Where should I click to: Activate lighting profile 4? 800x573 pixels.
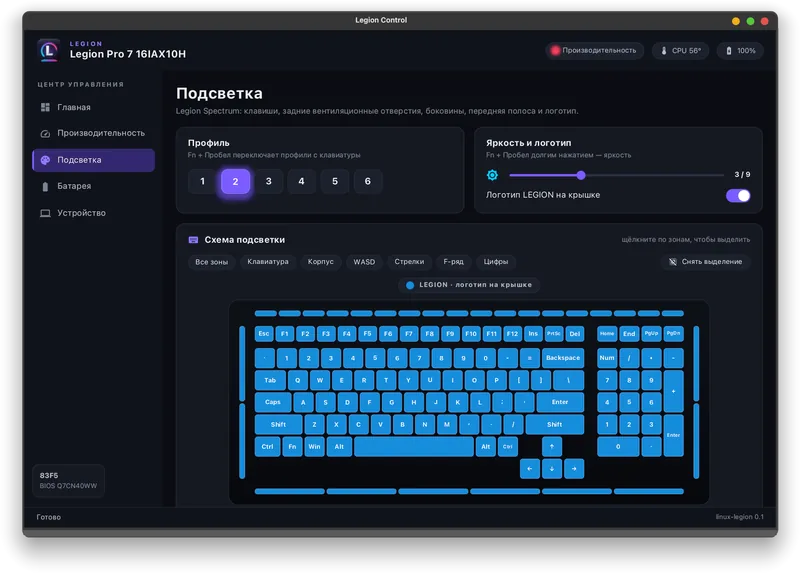(x=302, y=181)
